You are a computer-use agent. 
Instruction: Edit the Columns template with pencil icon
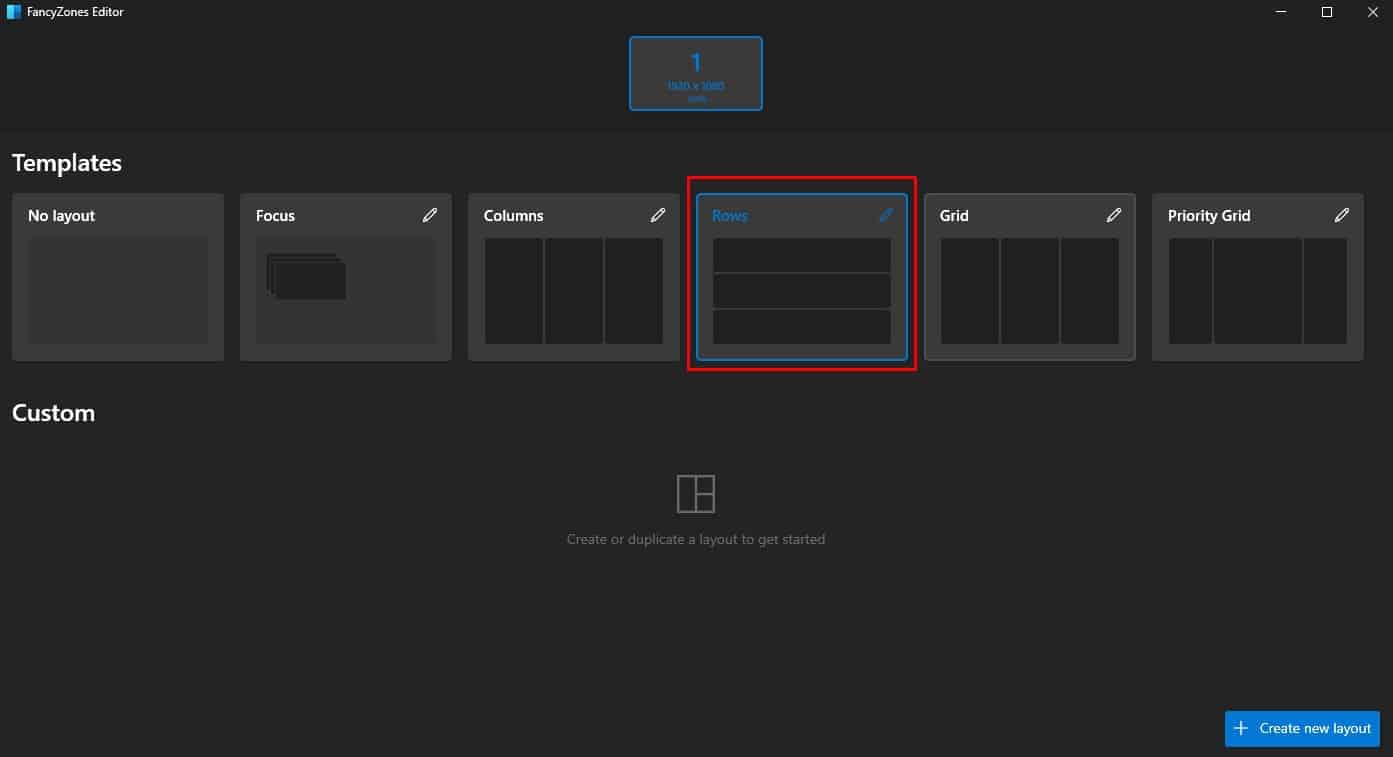658,215
